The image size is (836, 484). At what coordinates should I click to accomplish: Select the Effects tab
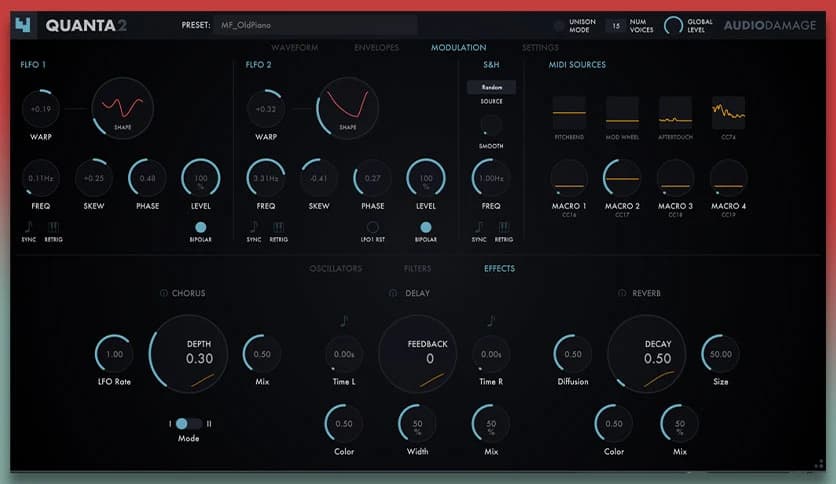(x=500, y=269)
